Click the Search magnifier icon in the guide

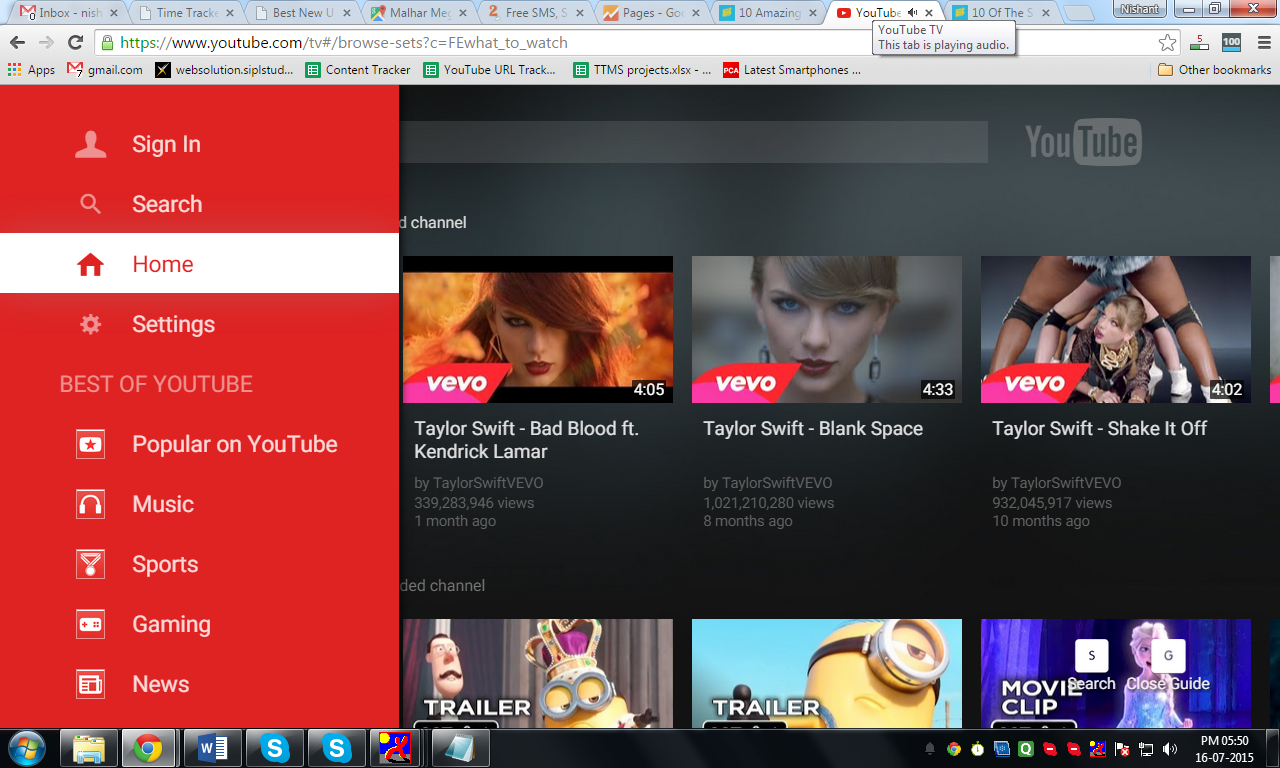point(90,204)
